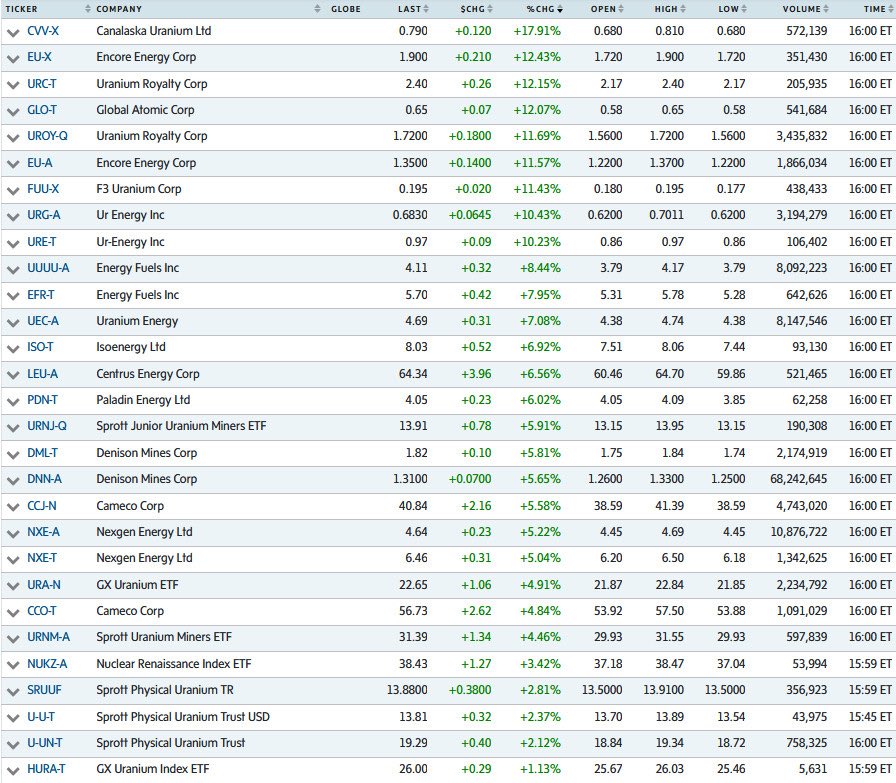
Task: Select the Sprott Physical Uranium TR name
Action: [165, 690]
